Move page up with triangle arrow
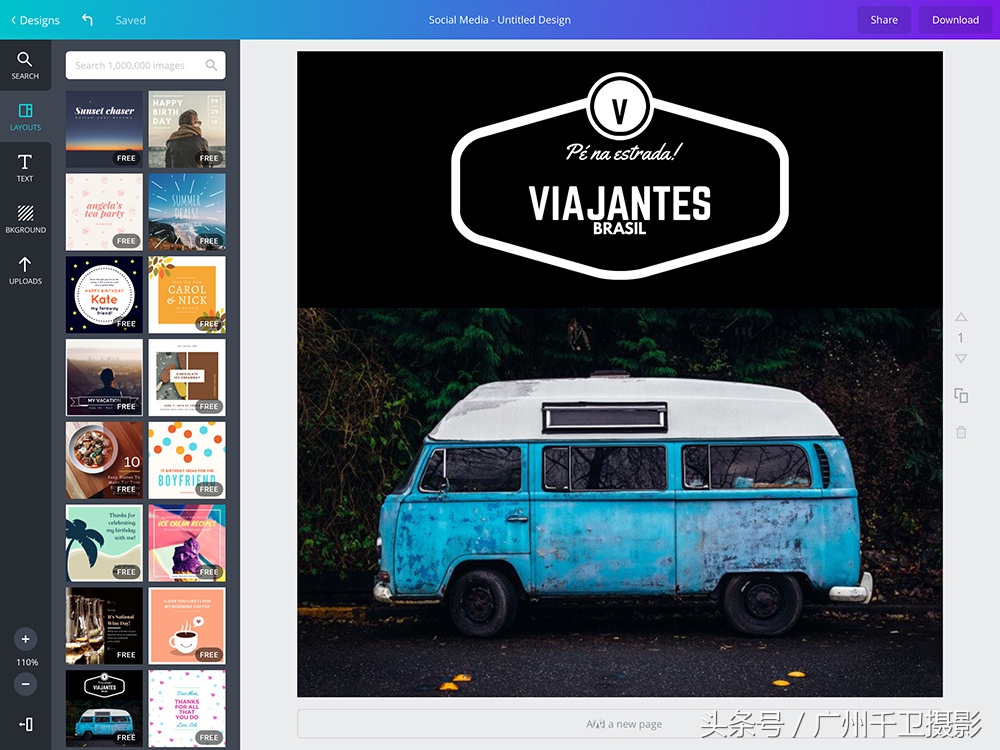 click(x=961, y=317)
